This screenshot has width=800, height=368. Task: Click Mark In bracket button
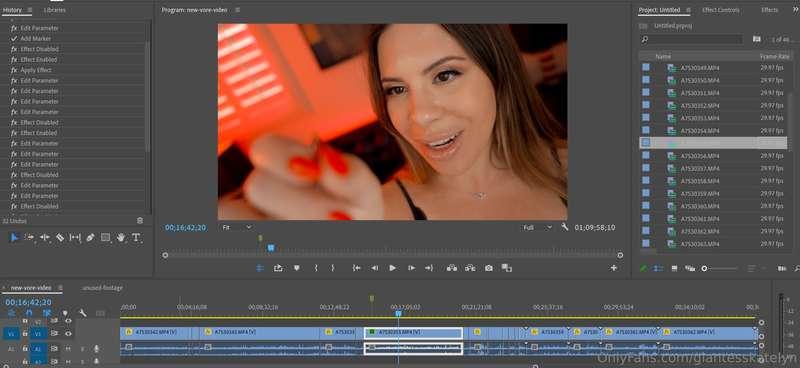coord(316,268)
